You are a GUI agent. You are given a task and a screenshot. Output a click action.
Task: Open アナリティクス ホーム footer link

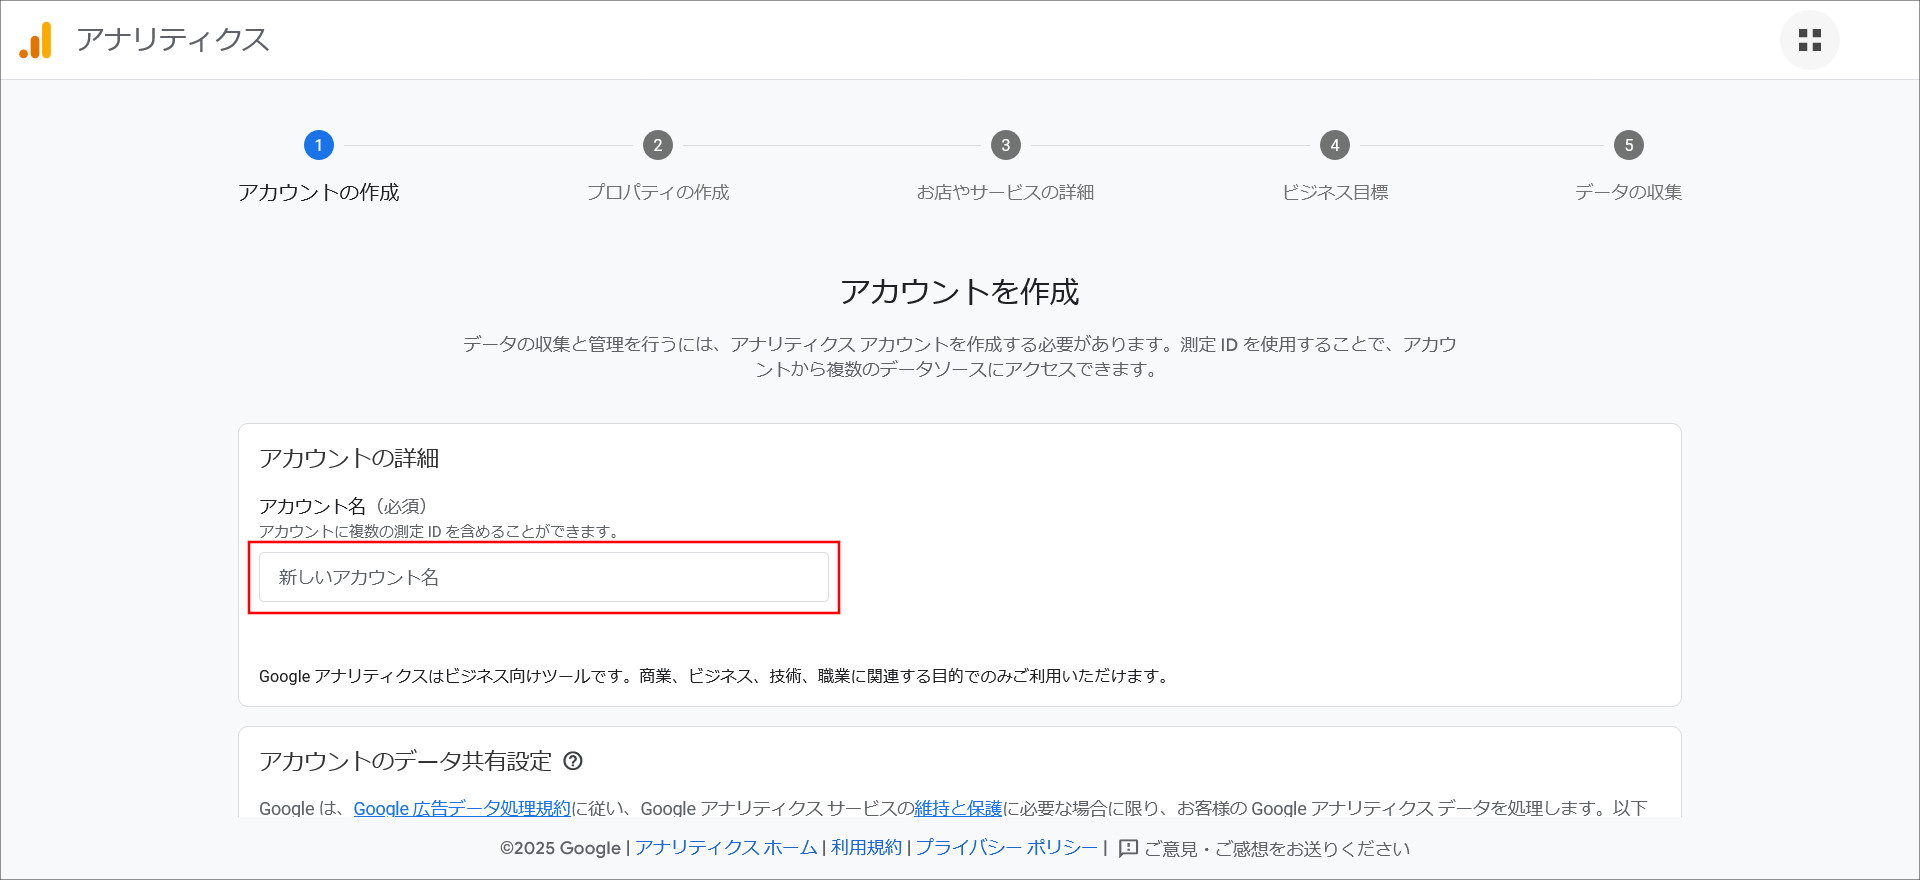726,848
